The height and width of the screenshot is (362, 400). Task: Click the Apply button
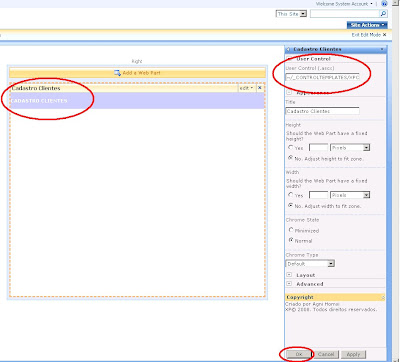[353, 354]
